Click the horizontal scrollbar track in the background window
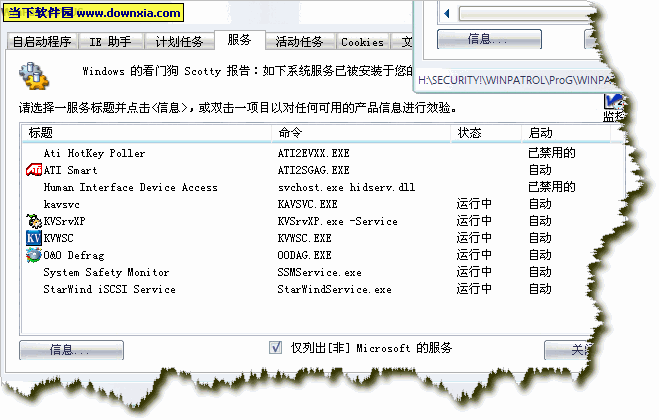This screenshot has height=420, width=659. [x=527, y=13]
